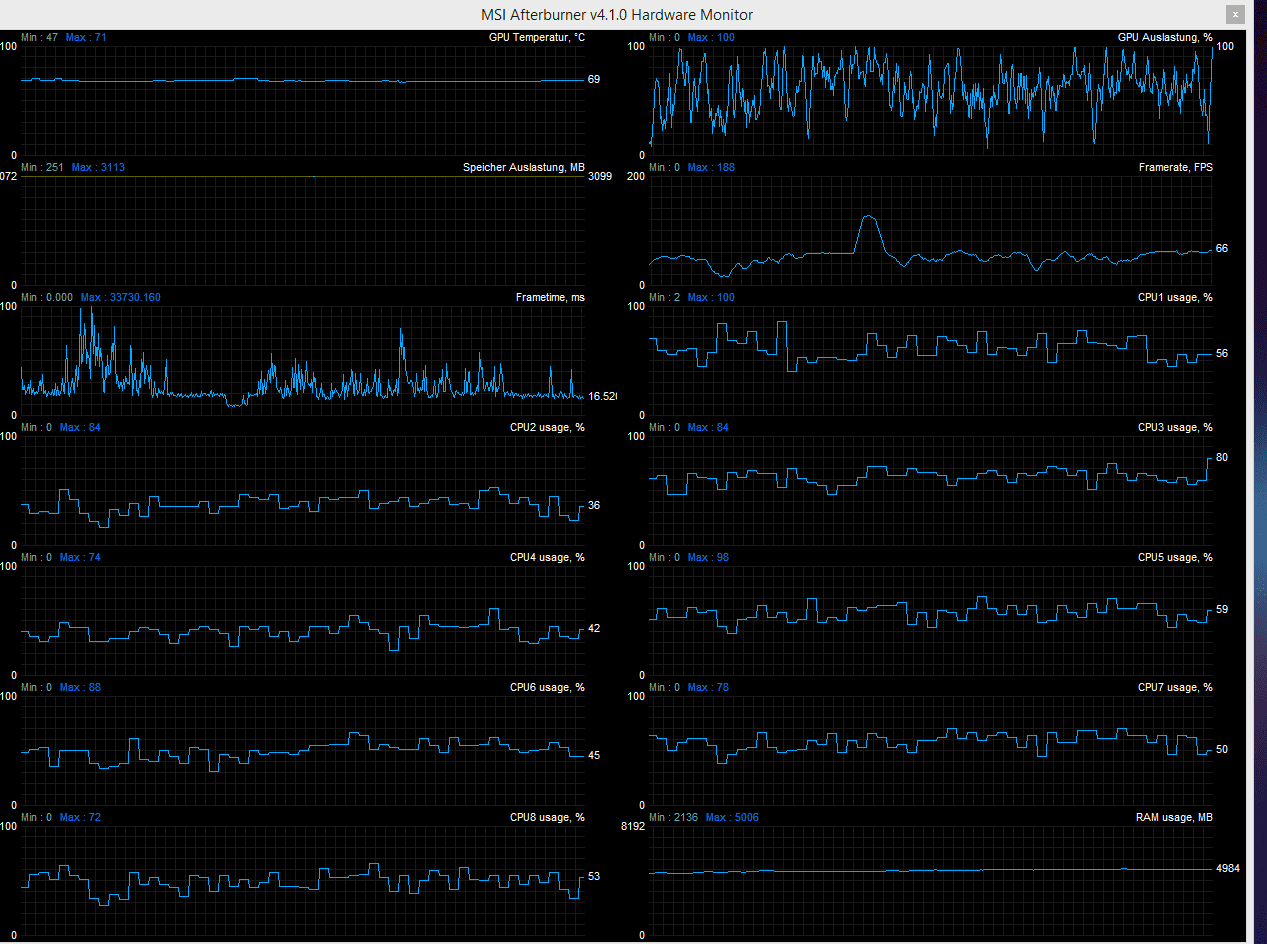The image size is (1267, 944).
Task: Select the CPU1 usage, % graph title
Action: 1175,297
